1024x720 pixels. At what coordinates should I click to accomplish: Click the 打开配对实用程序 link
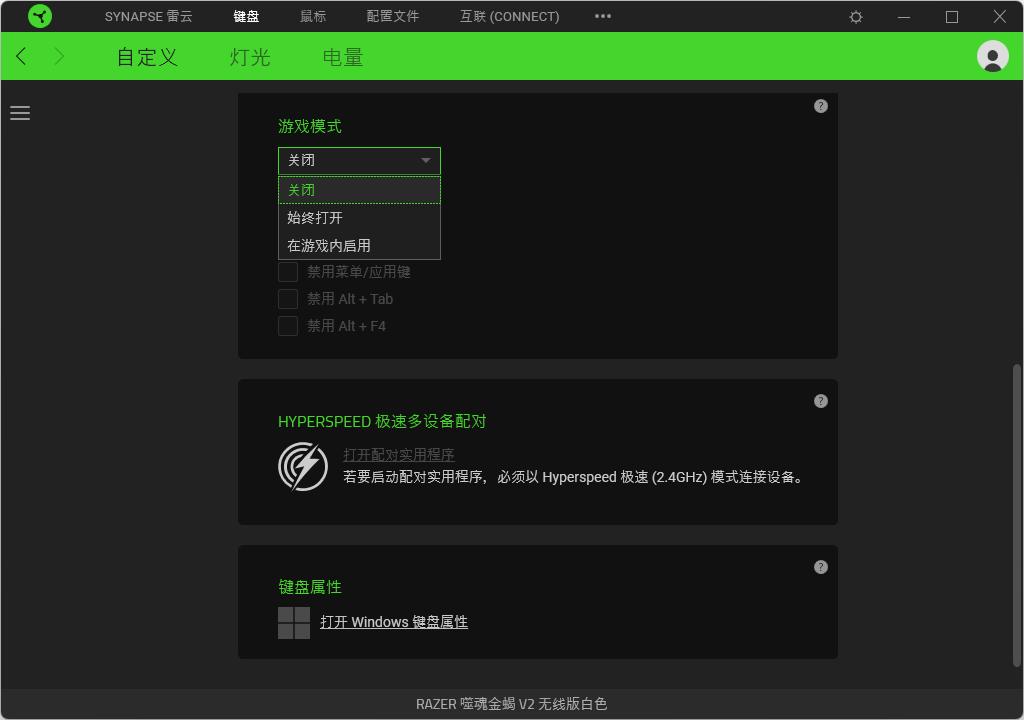click(x=398, y=454)
